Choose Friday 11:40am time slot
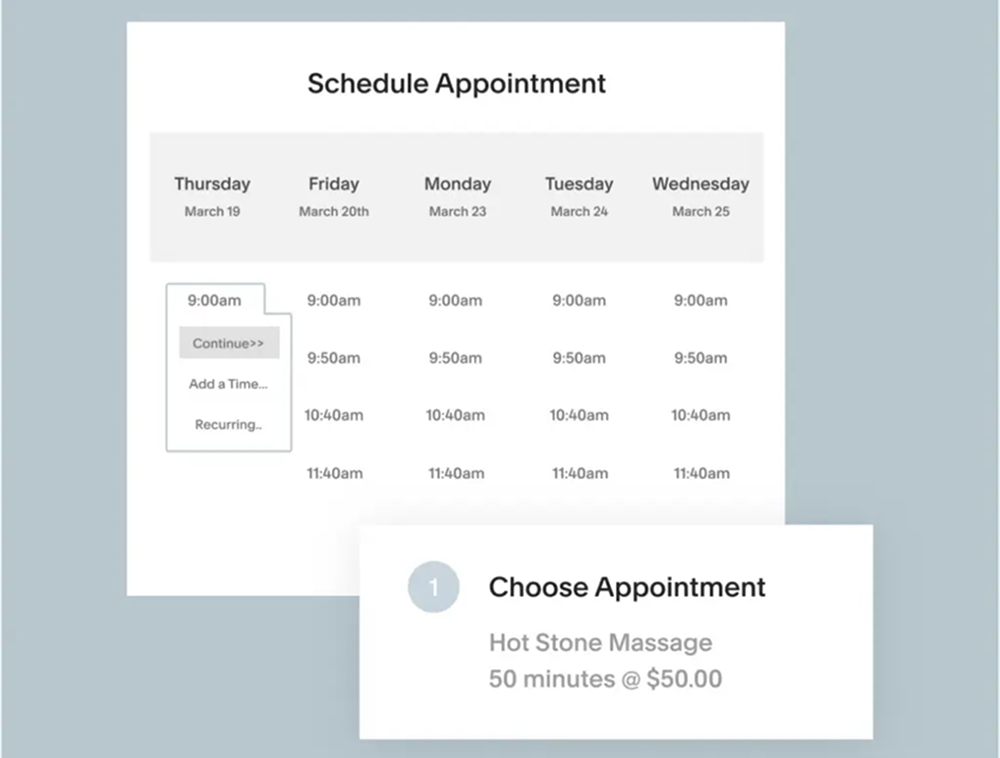The height and width of the screenshot is (758, 1000). (334, 473)
